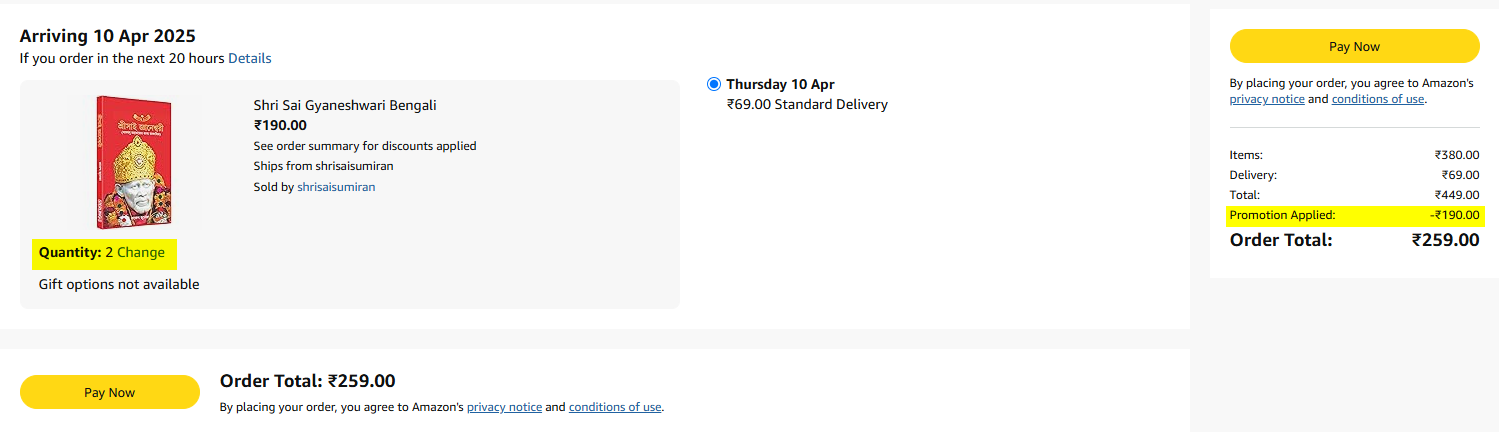The image size is (1499, 432).
Task: Click the Shri Sai Gyaneshwari Bengali product title
Action: (x=345, y=105)
